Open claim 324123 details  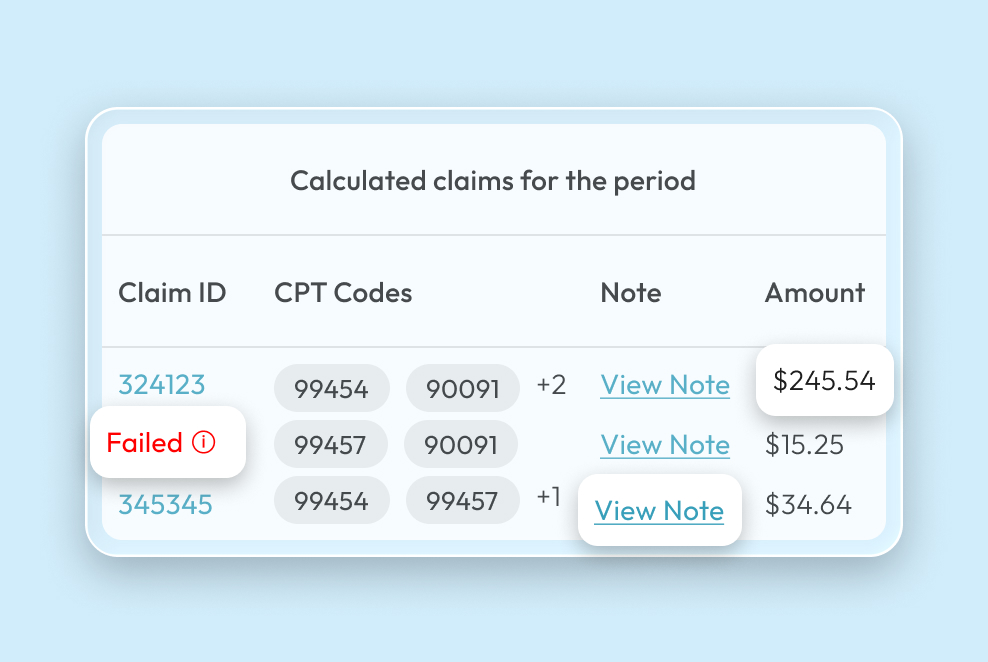tap(161, 383)
